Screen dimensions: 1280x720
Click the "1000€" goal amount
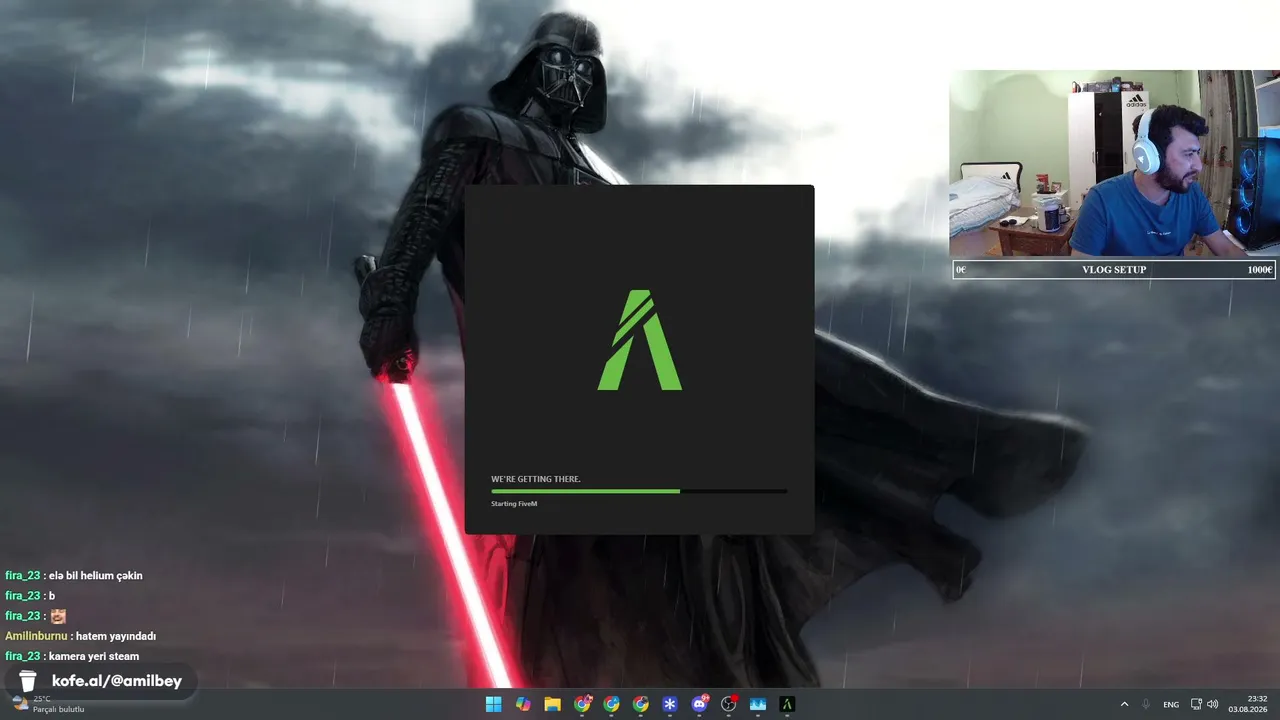click(1259, 270)
